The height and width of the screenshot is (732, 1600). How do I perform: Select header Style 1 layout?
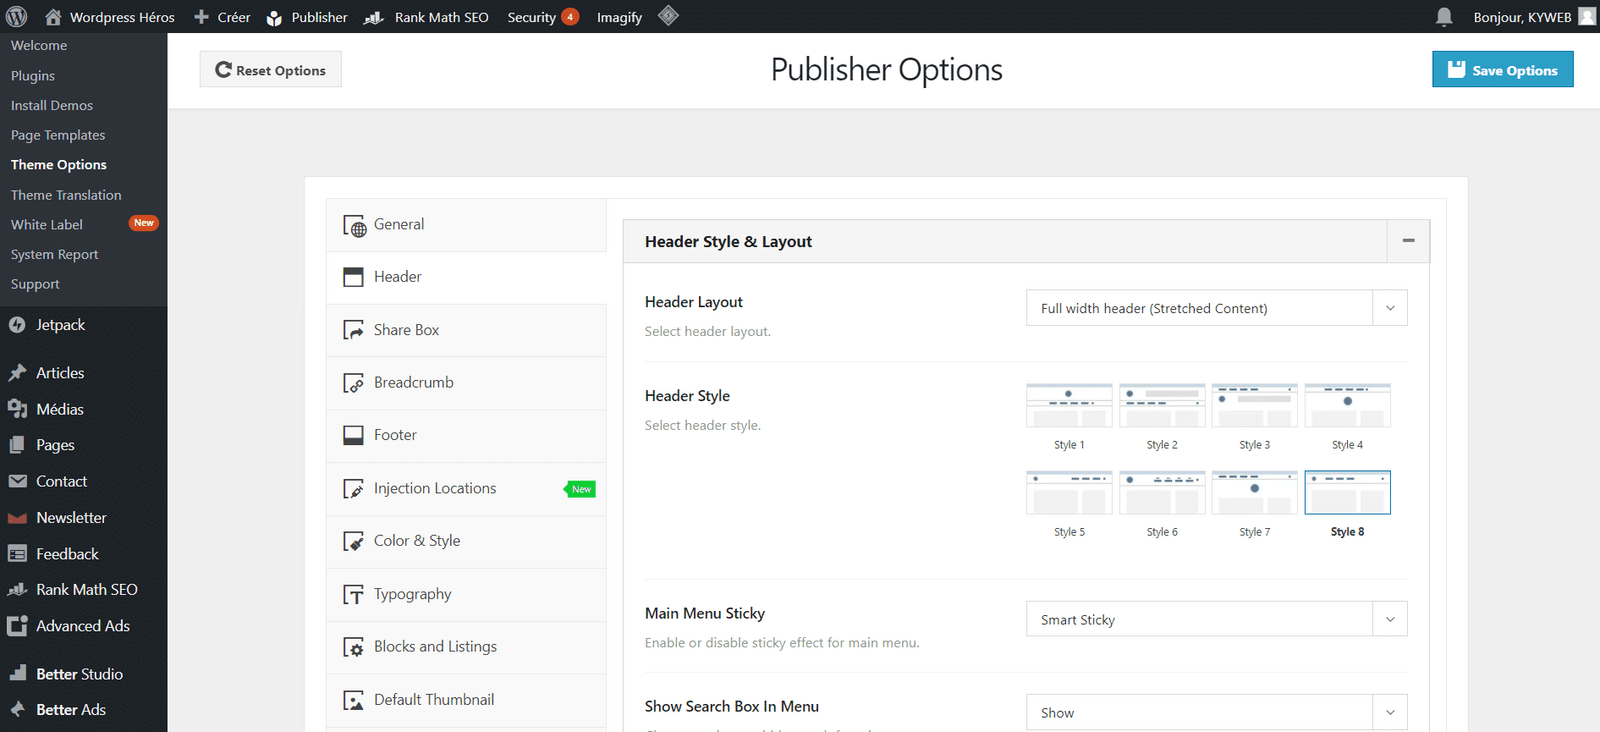point(1069,406)
